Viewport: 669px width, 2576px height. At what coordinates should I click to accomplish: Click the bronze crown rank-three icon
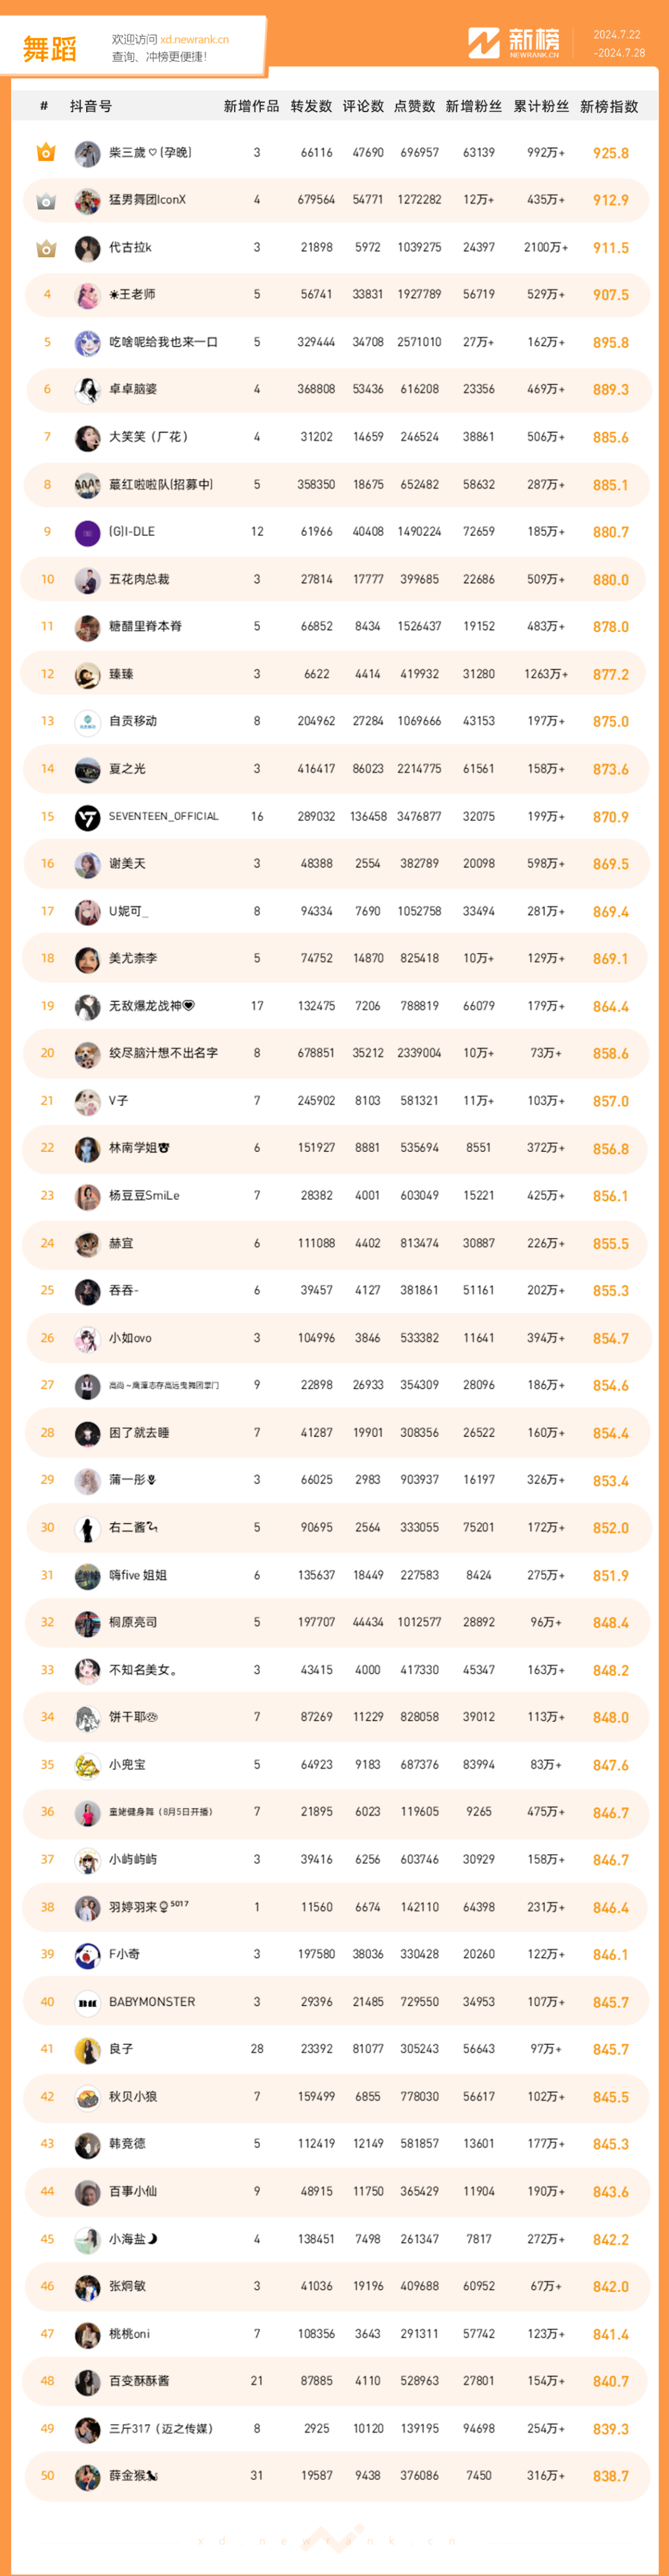[x=46, y=248]
